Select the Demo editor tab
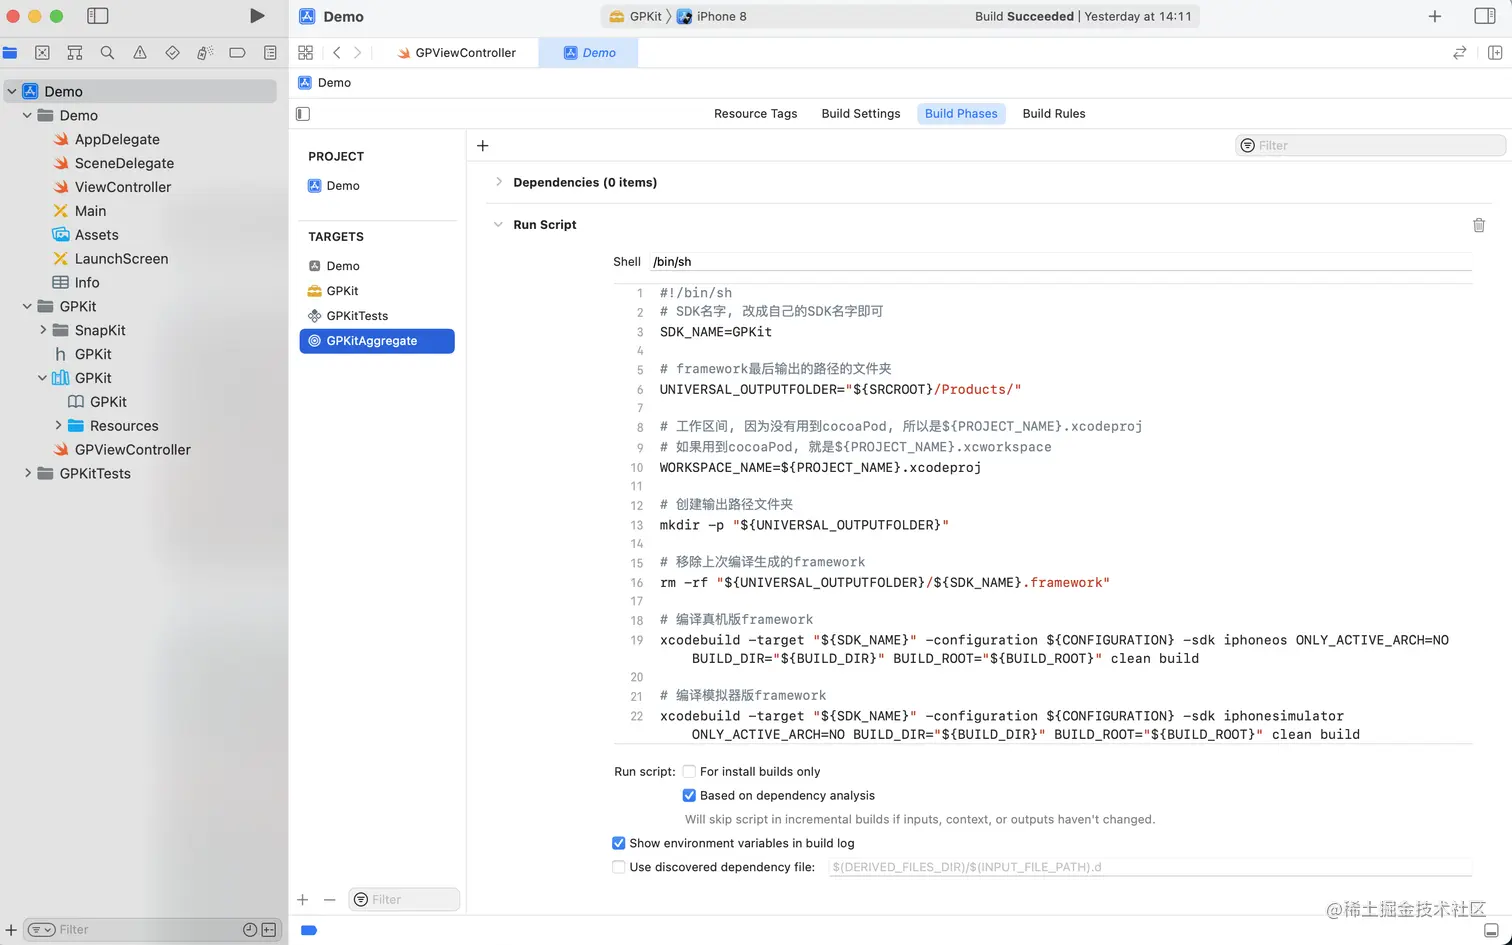This screenshot has width=1512, height=945. click(589, 53)
